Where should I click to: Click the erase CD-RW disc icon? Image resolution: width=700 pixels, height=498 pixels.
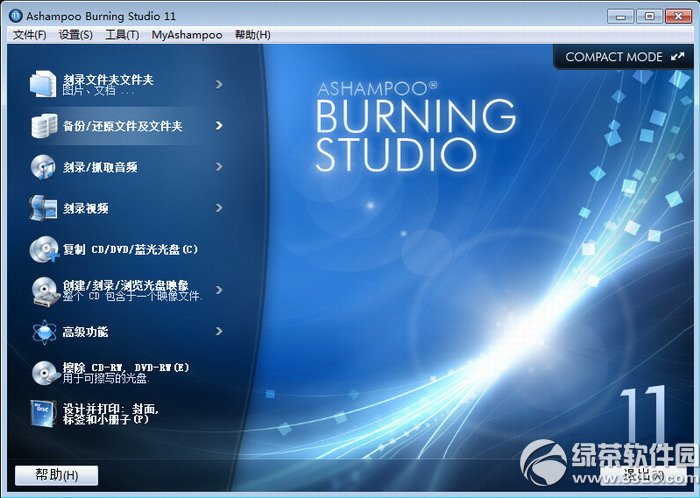click(x=46, y=373)
